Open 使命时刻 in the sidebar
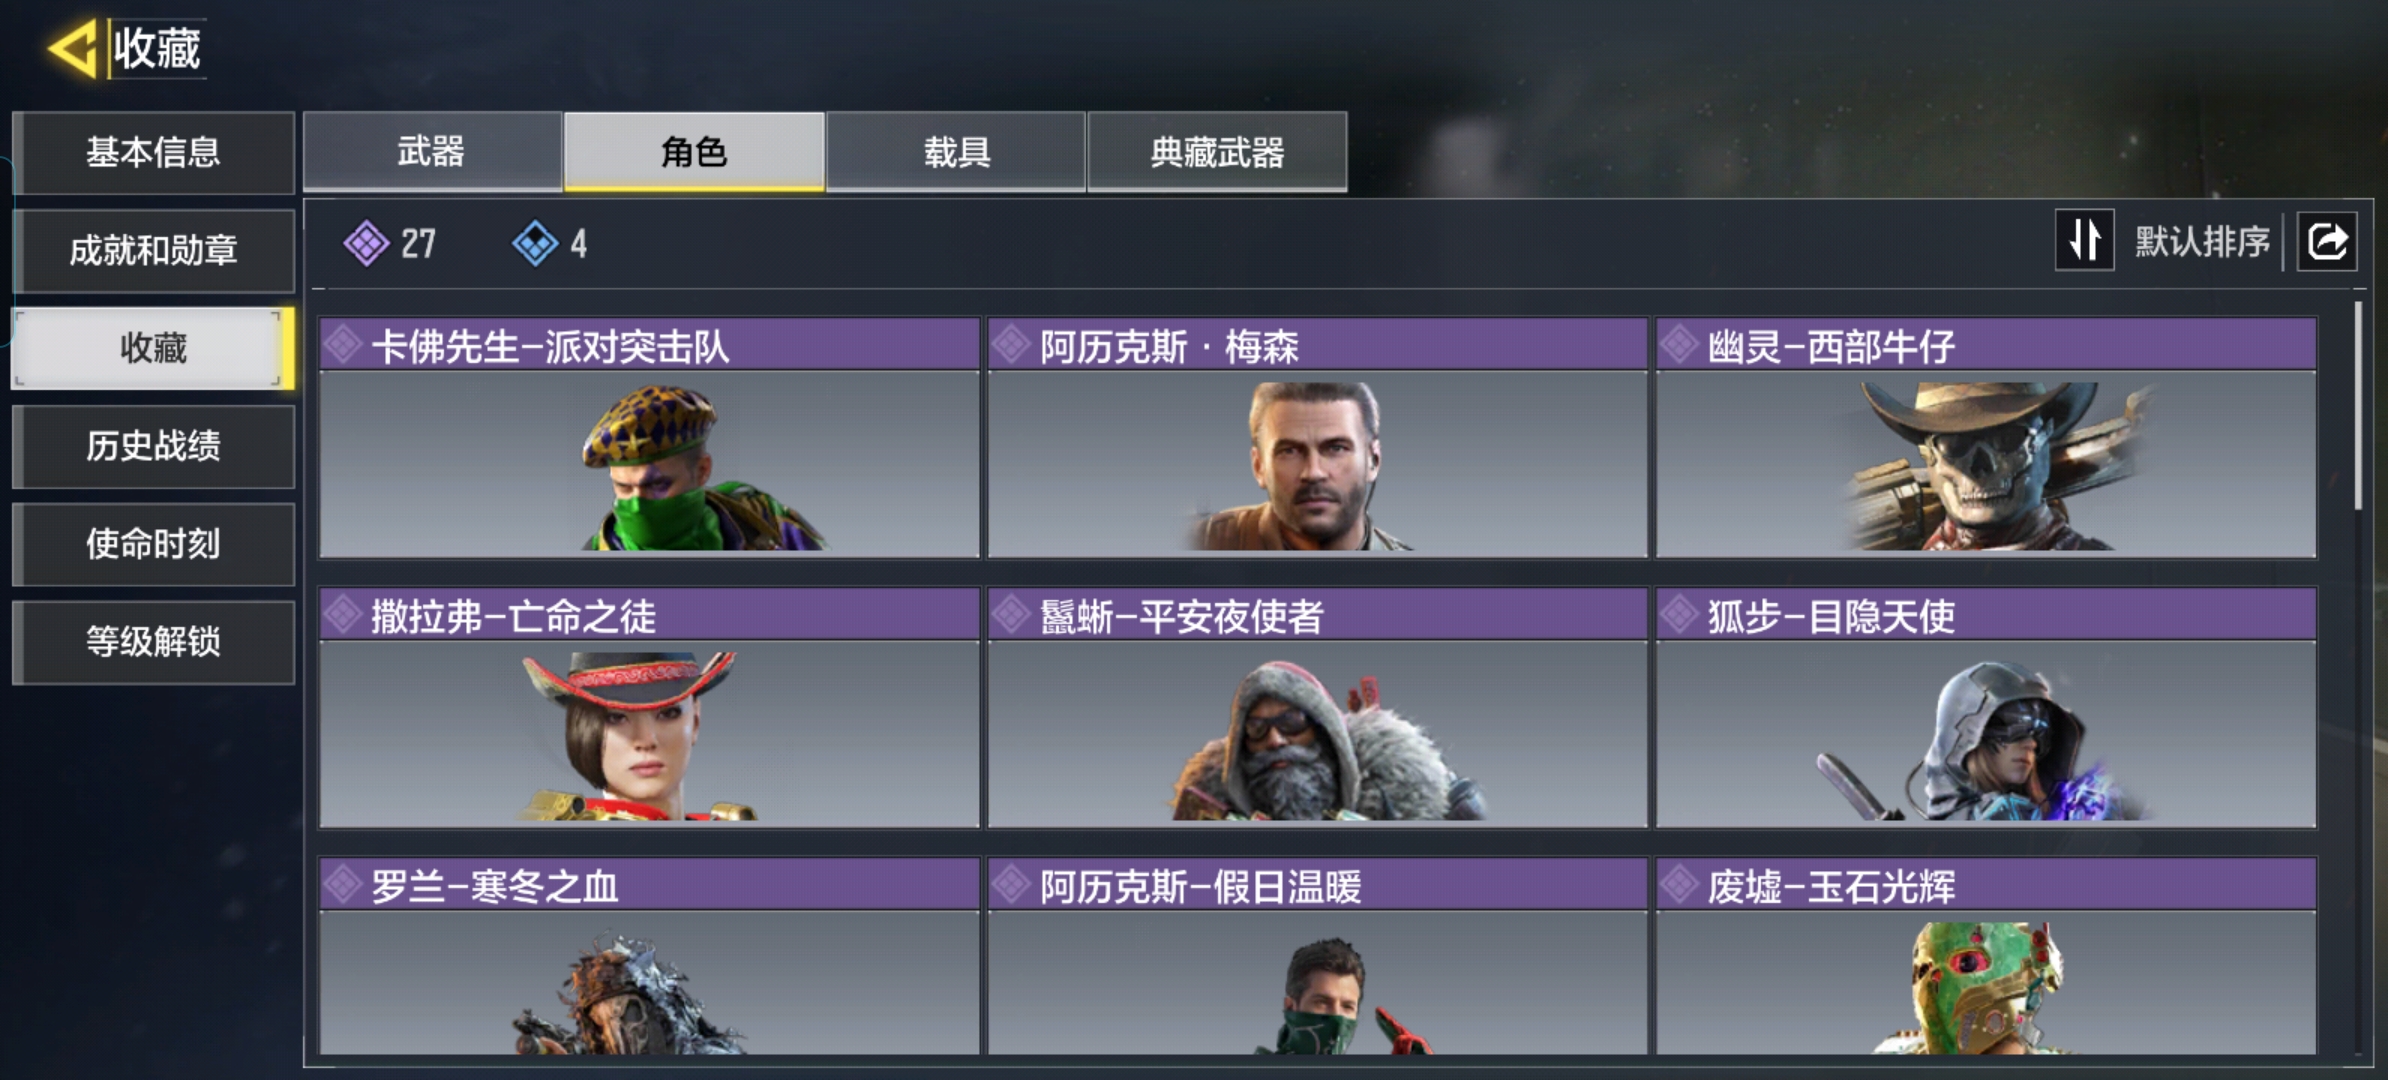Image resolution: width=2388 pixels, height=1080 pixels. coord(153,544)
